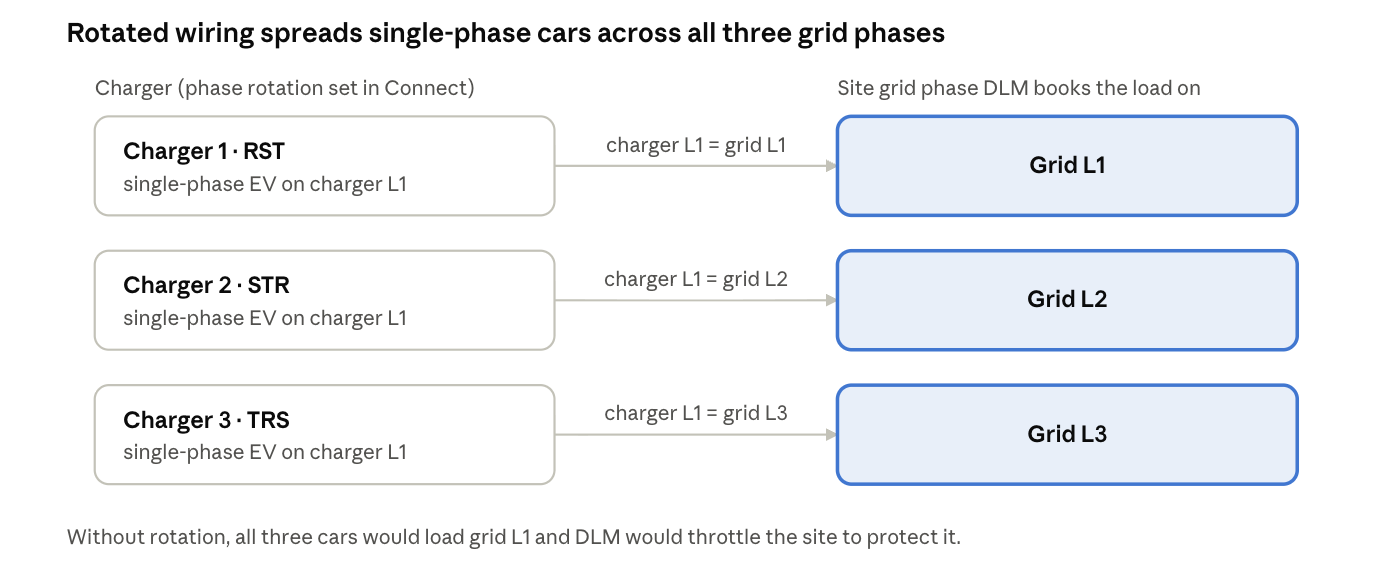The image size is (1376, 570).
Task: Click the connector line from Charger 2
Action: point(690,300)
